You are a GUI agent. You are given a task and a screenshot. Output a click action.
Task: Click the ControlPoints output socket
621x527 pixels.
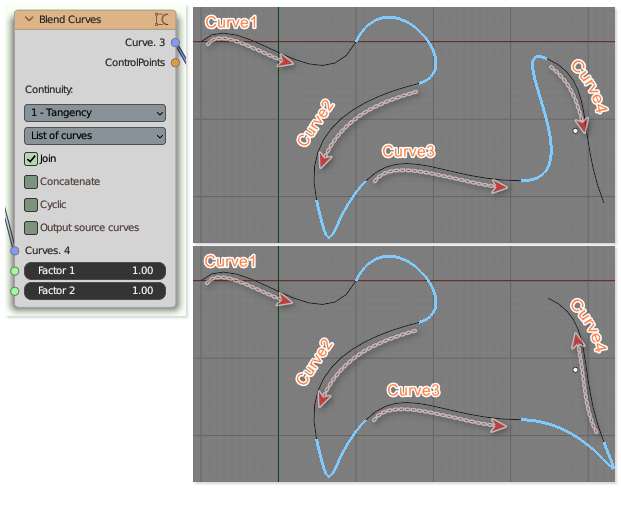tap(175, 63)
